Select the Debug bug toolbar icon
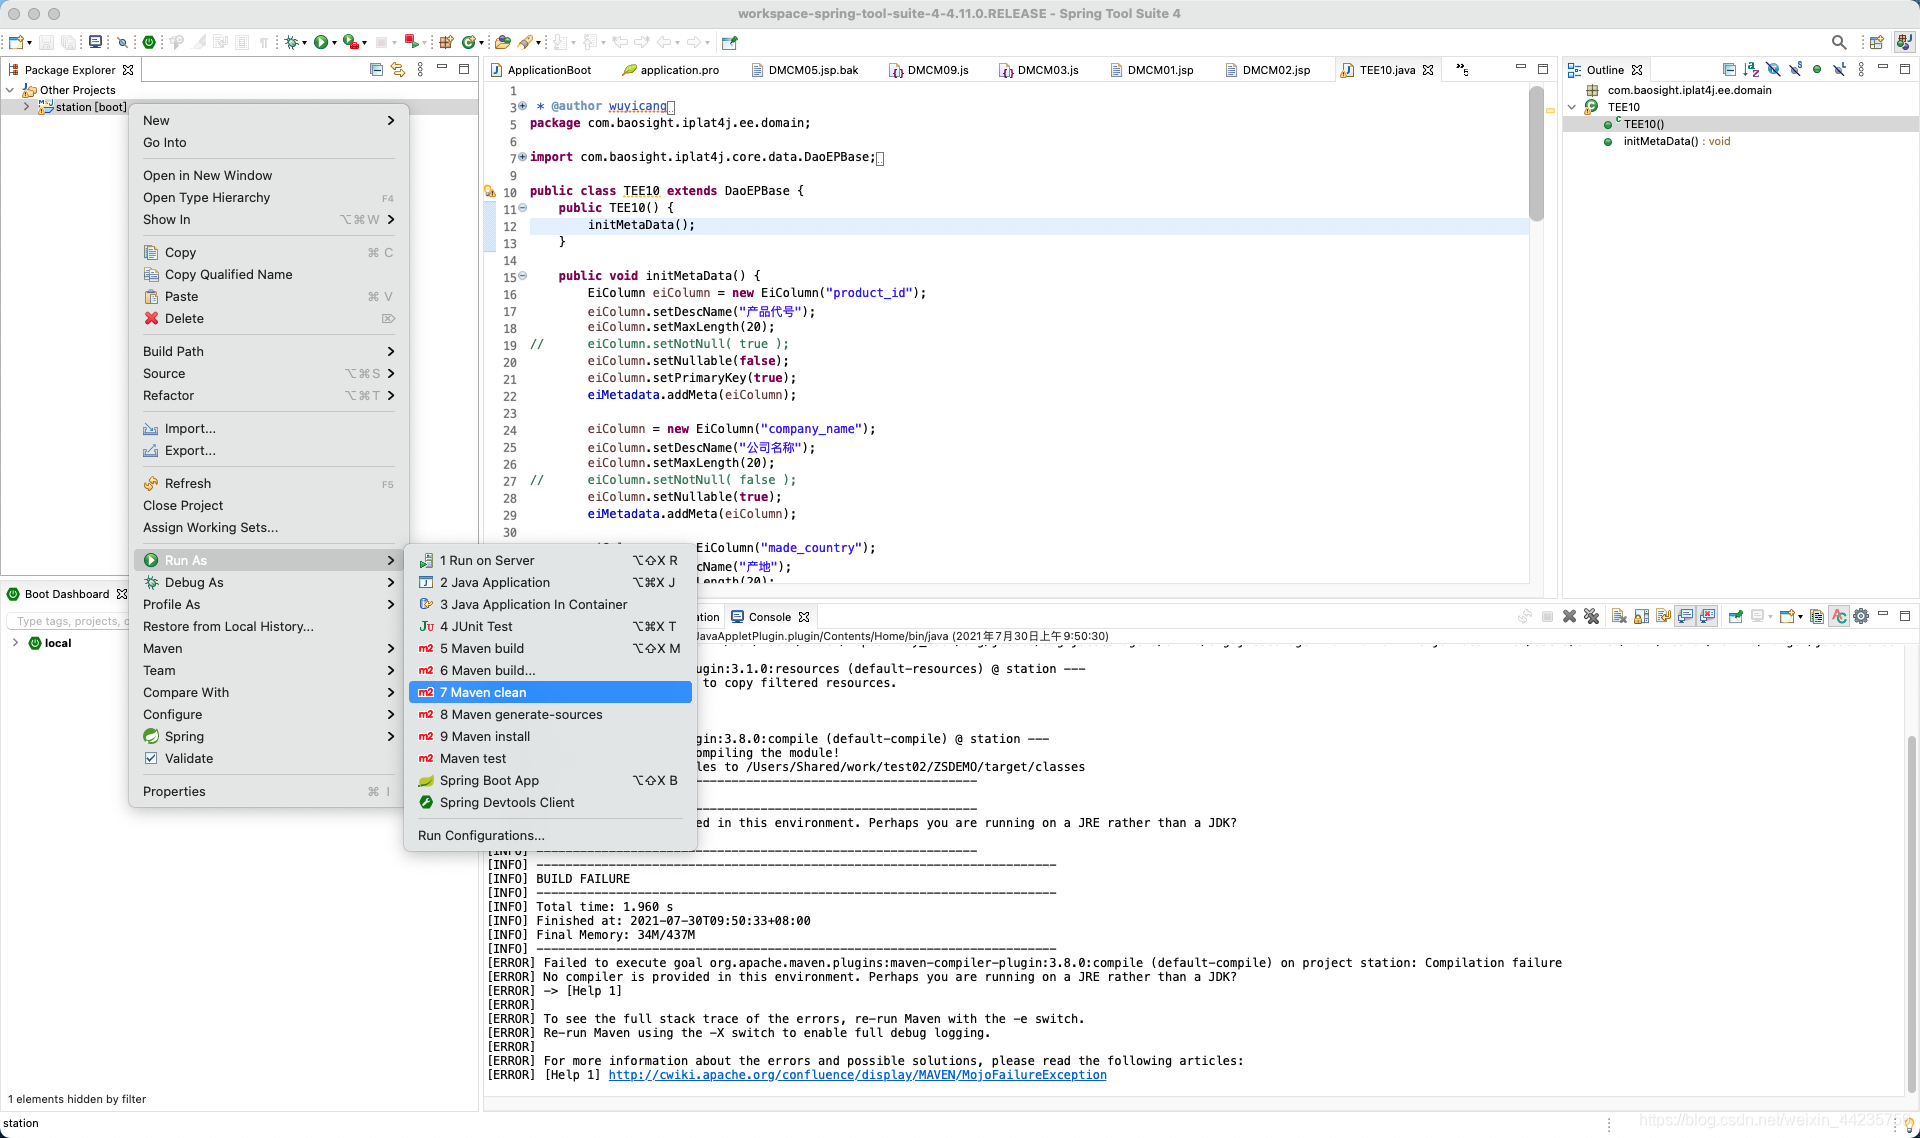The image size is (1920, 1138). click(293, 42)
